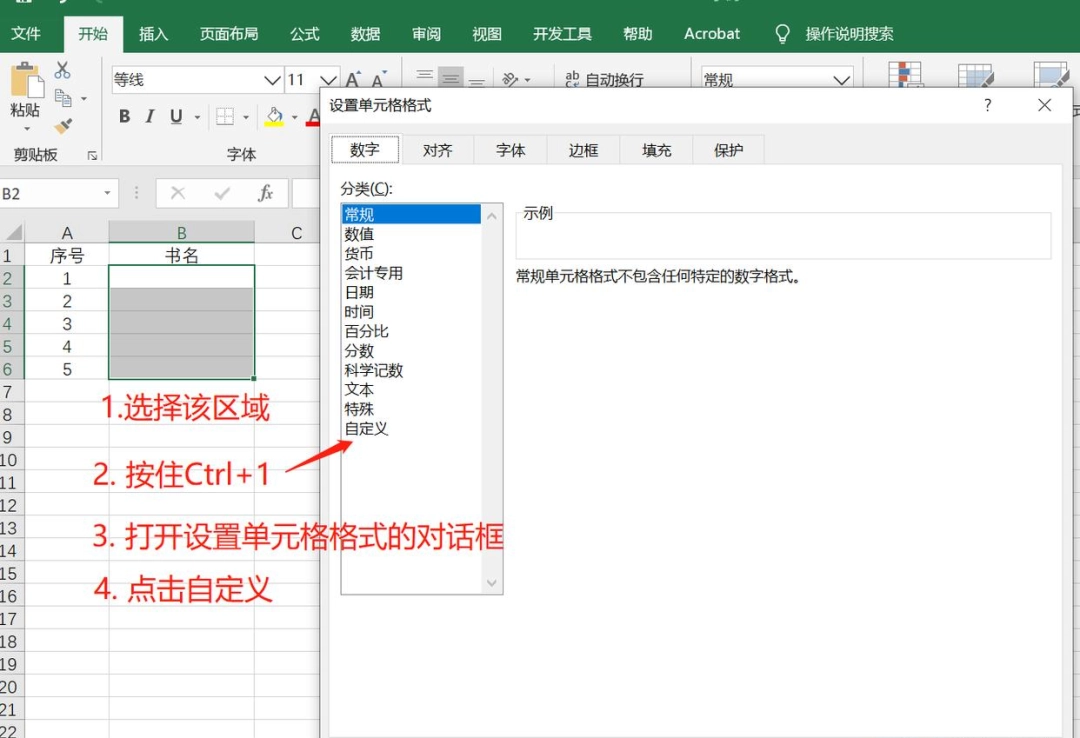This screenshot has height=738, width=1080.
Task: Open the paste options dropdown arrow
Action: pyautogui.click(x=27, y=129)
